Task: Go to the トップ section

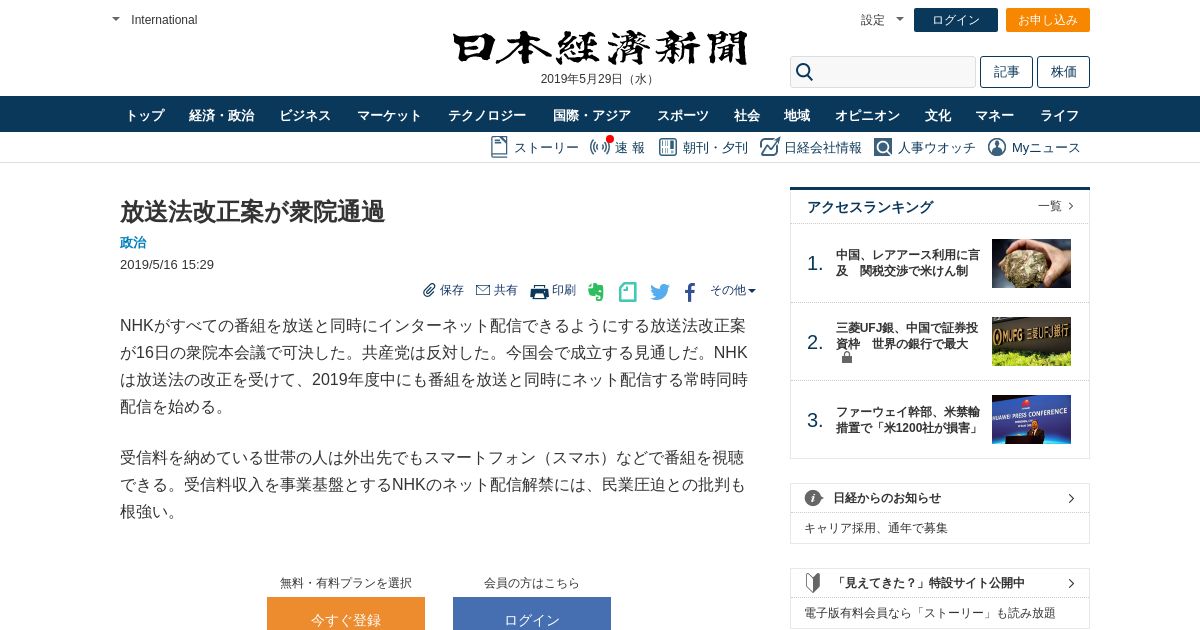Action: tap(145, 115)
